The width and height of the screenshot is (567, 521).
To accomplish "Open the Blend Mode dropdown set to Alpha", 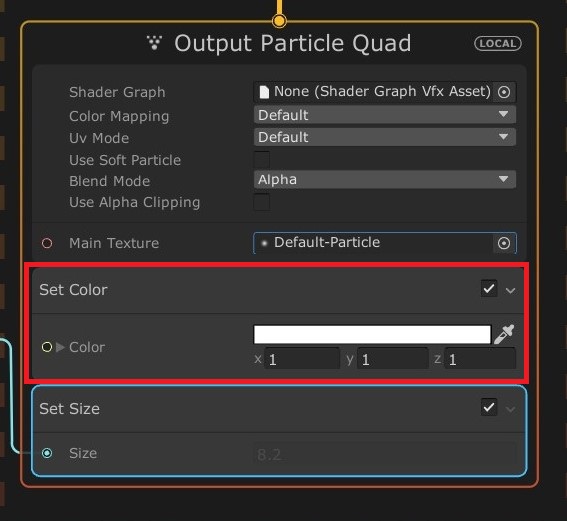I will tap(385, 179).
